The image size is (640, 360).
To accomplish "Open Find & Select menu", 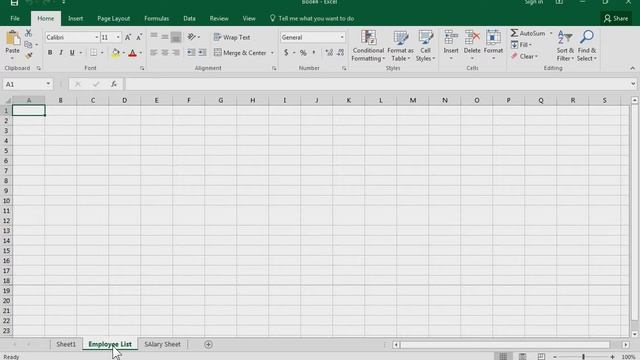I will [587, 45].
